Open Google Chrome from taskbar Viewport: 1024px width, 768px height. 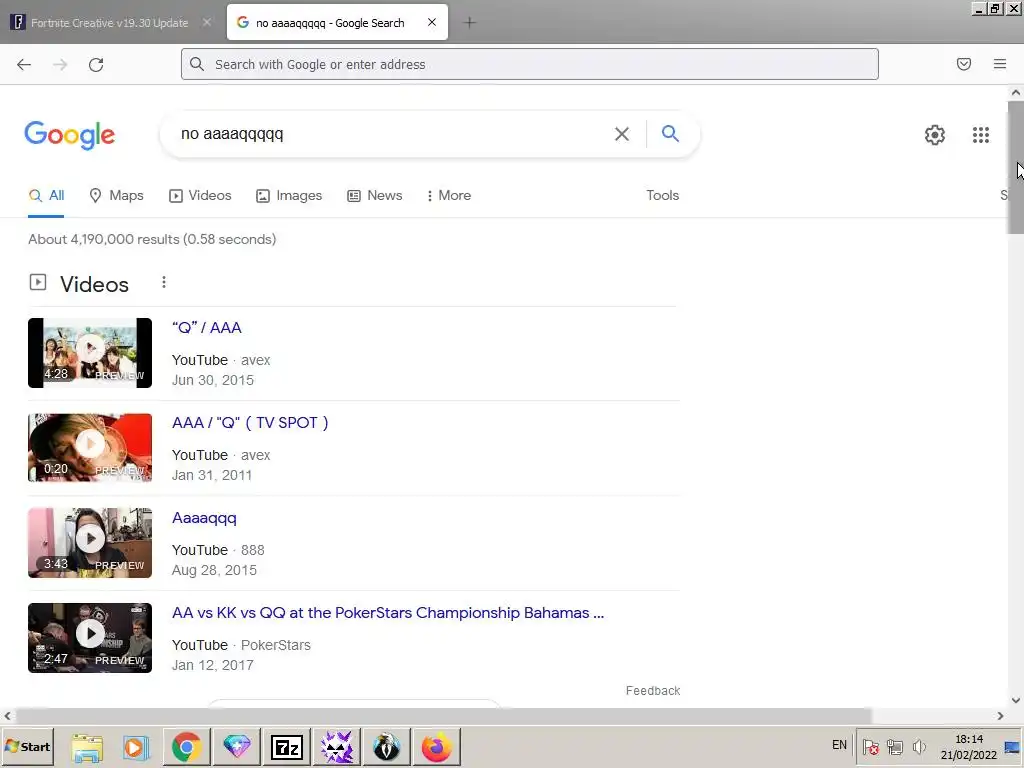(x=186, y=747)
